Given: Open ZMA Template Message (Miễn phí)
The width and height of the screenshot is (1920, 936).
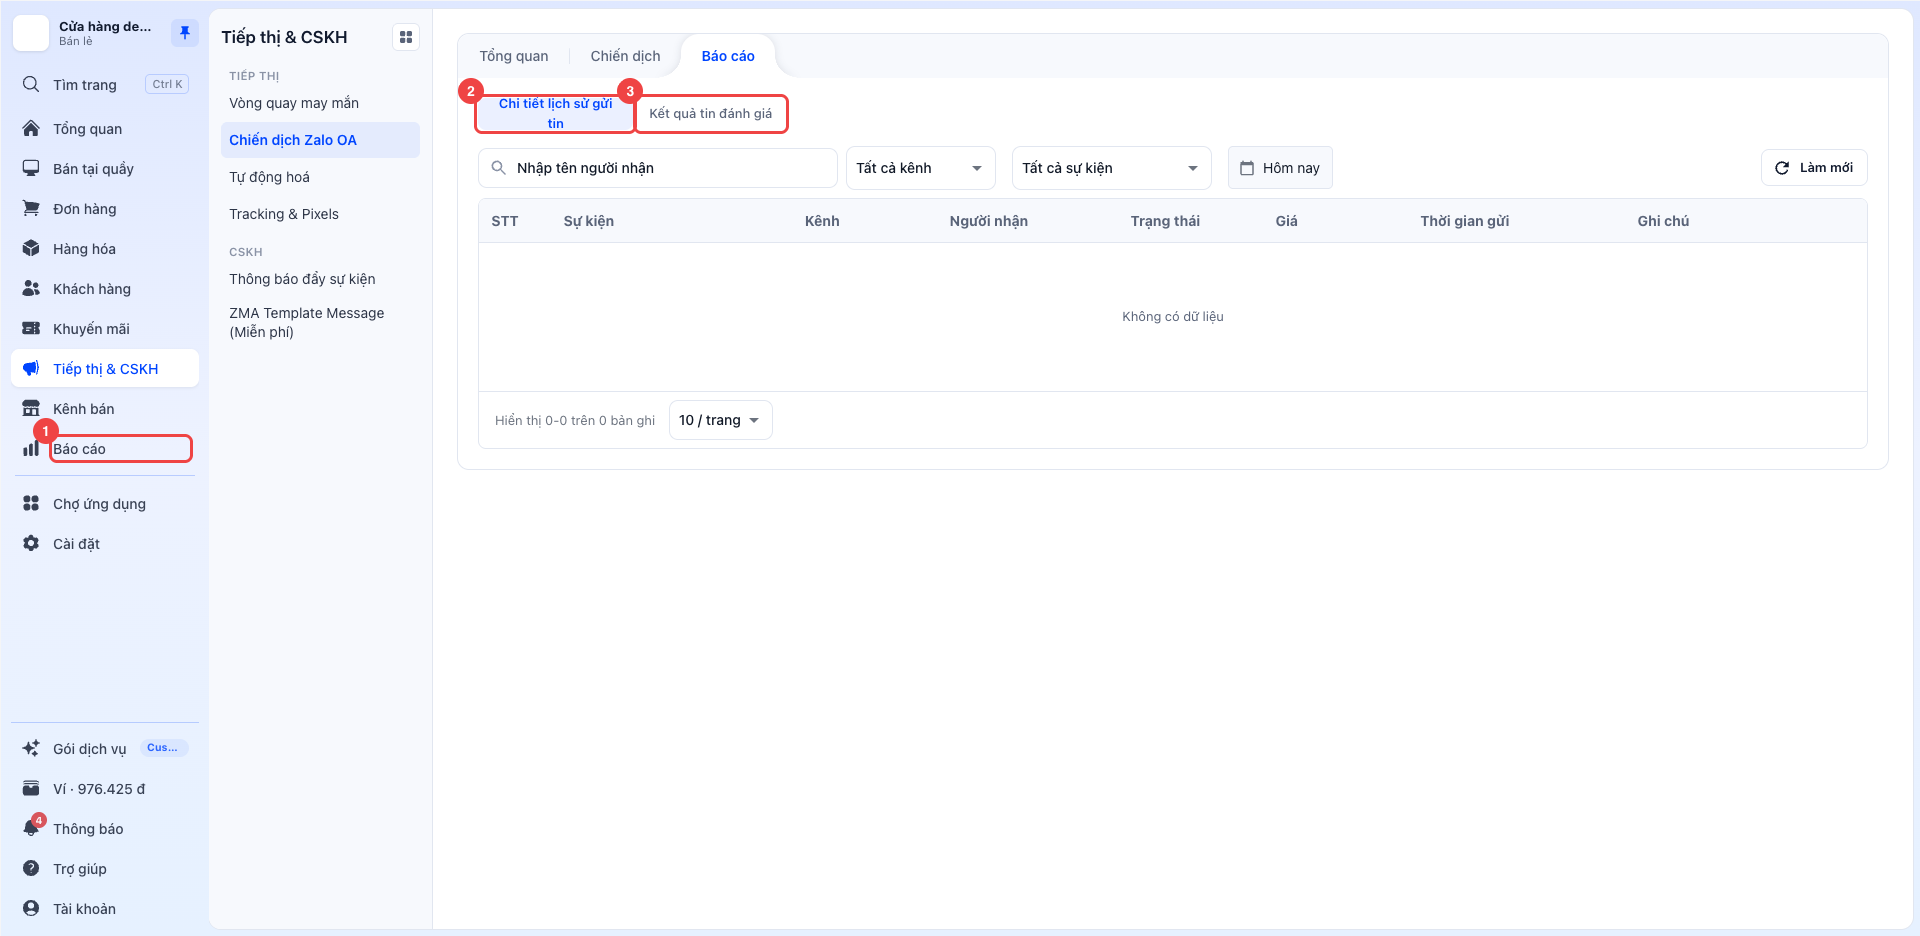Looking at the screenshot, I should 307,322.
